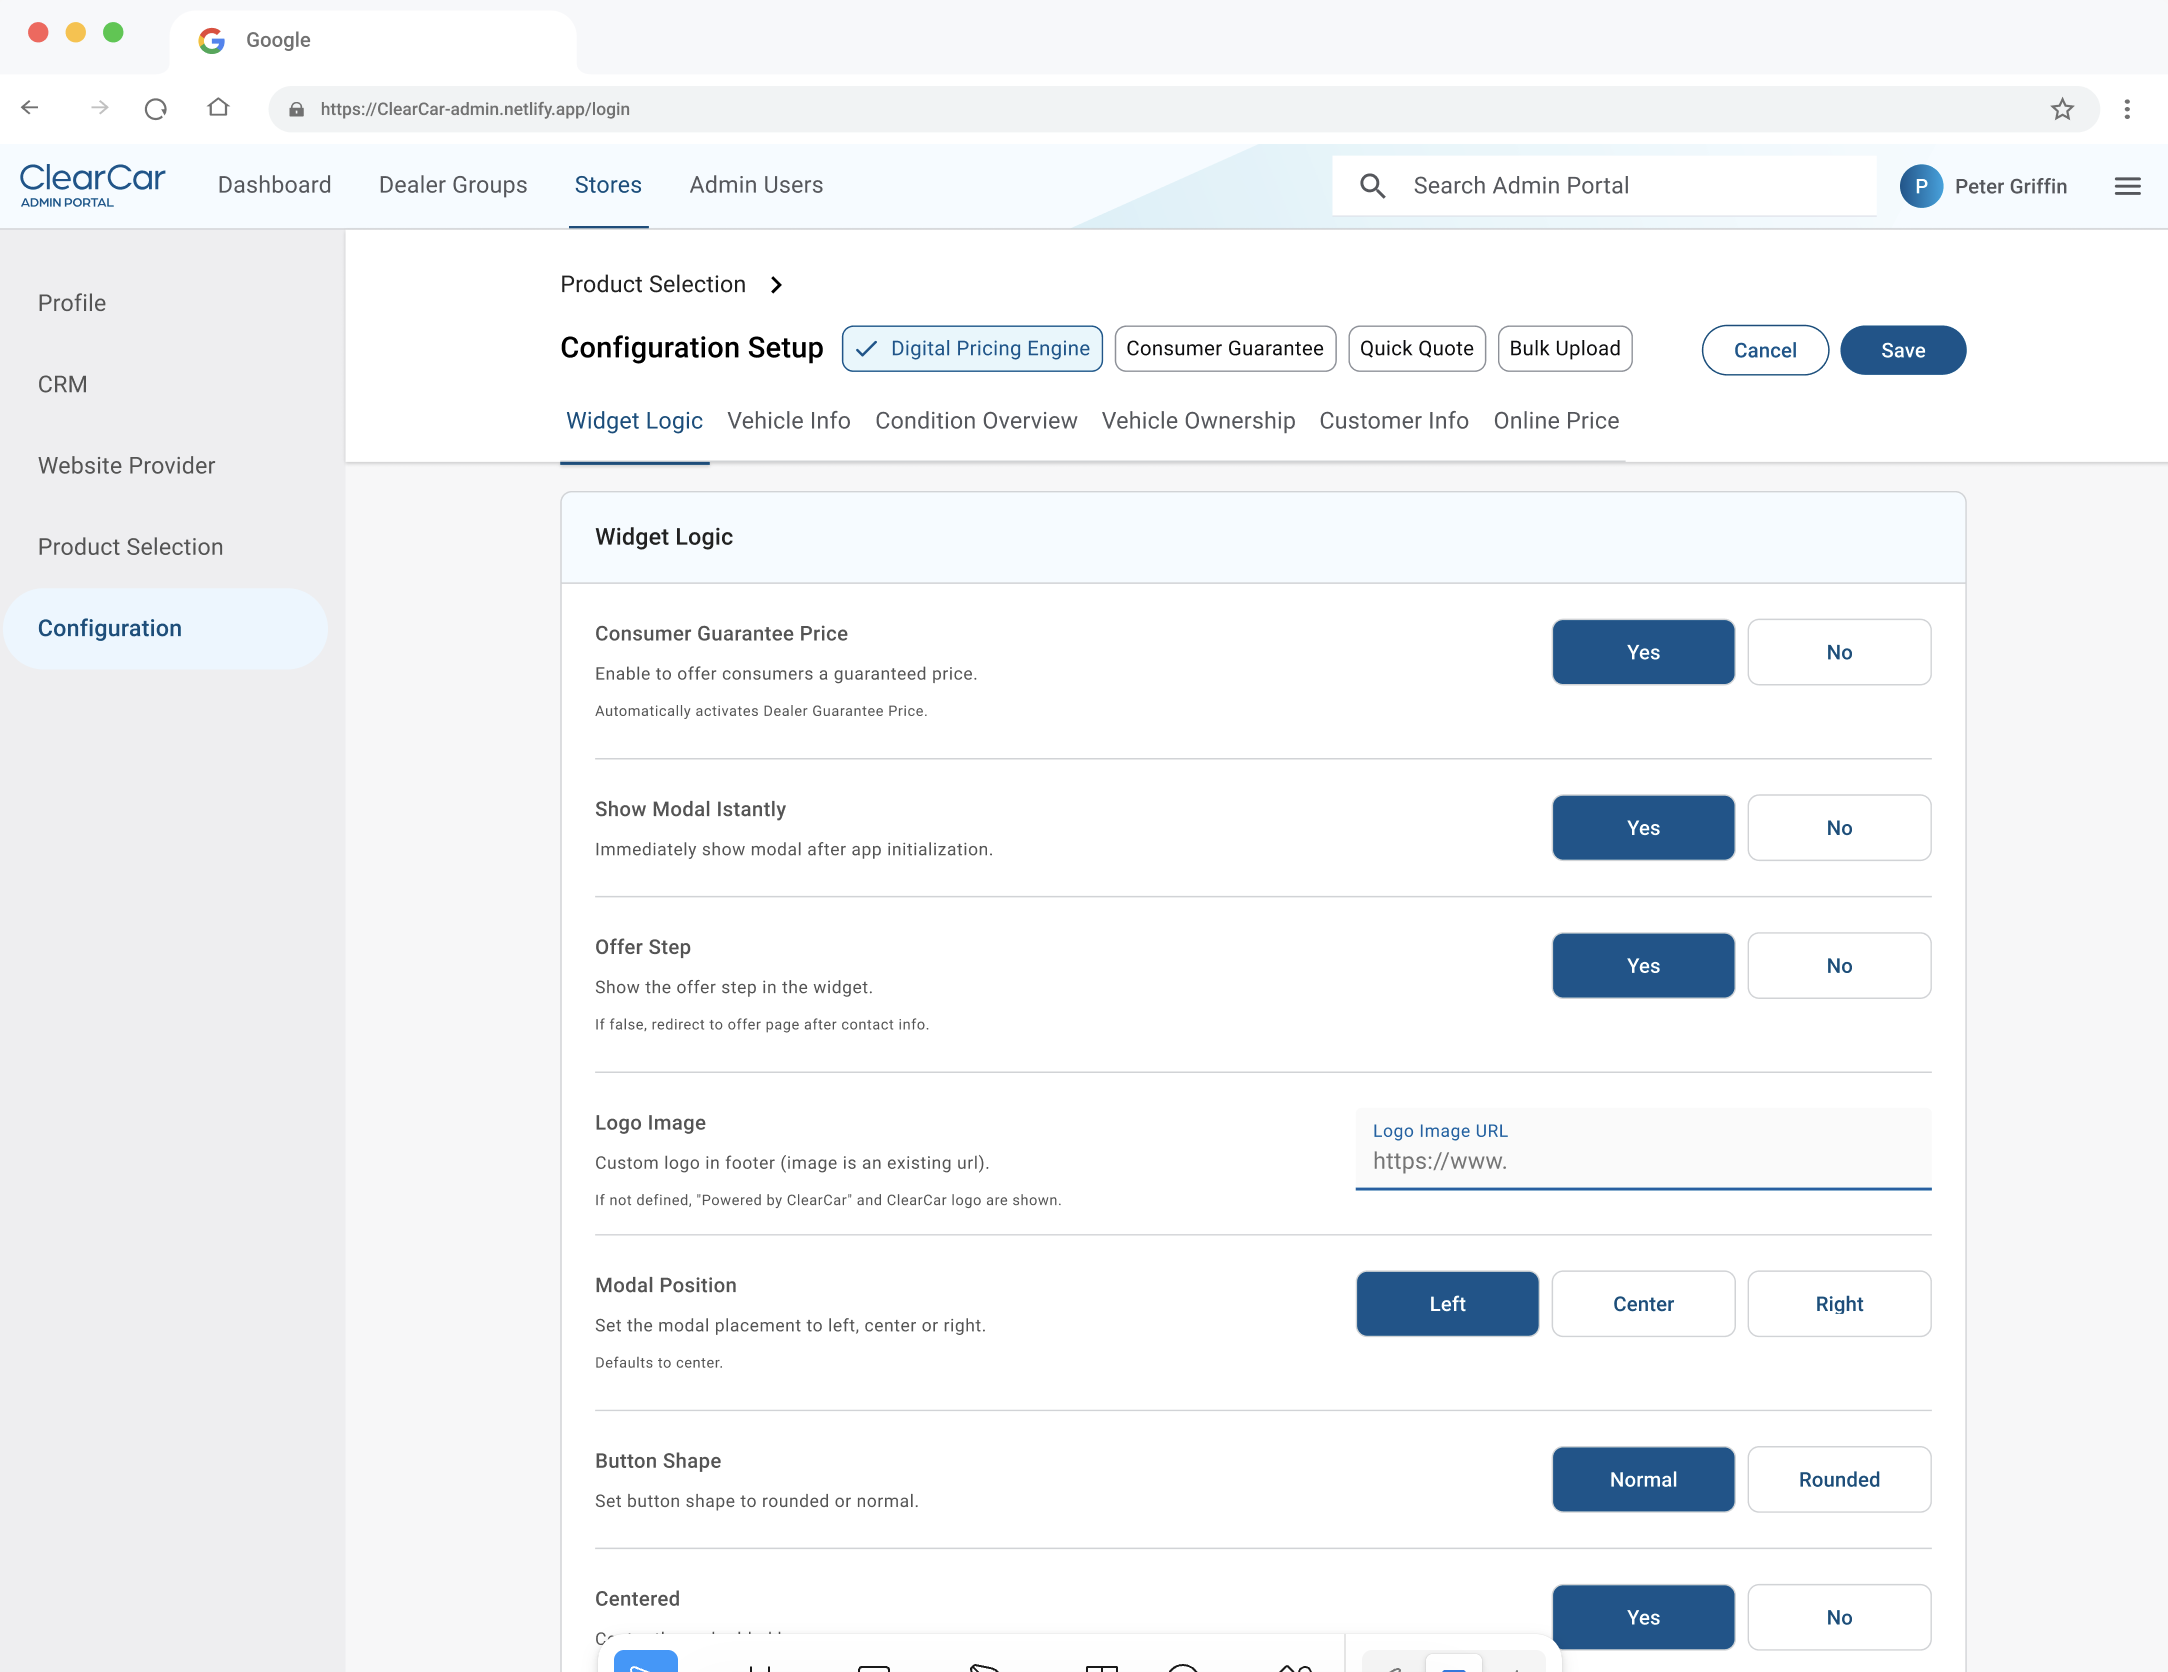This screenshot has height=1672, width=2168.
Task: Open the Quick Quote configuration
Action: (x=1416, y=348)
